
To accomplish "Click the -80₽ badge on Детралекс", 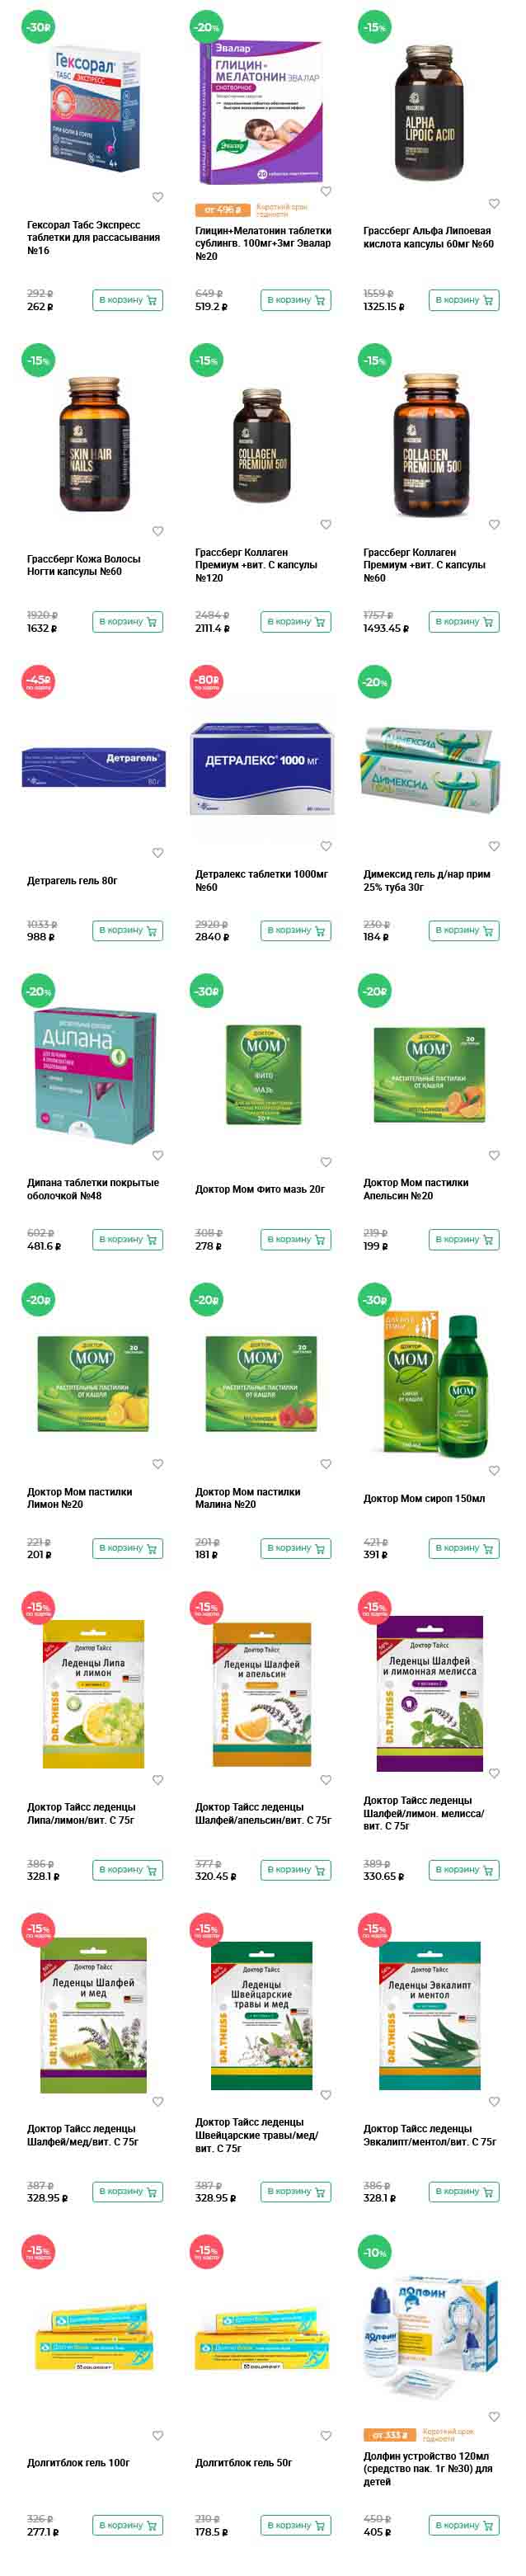I will coord(206,682).
